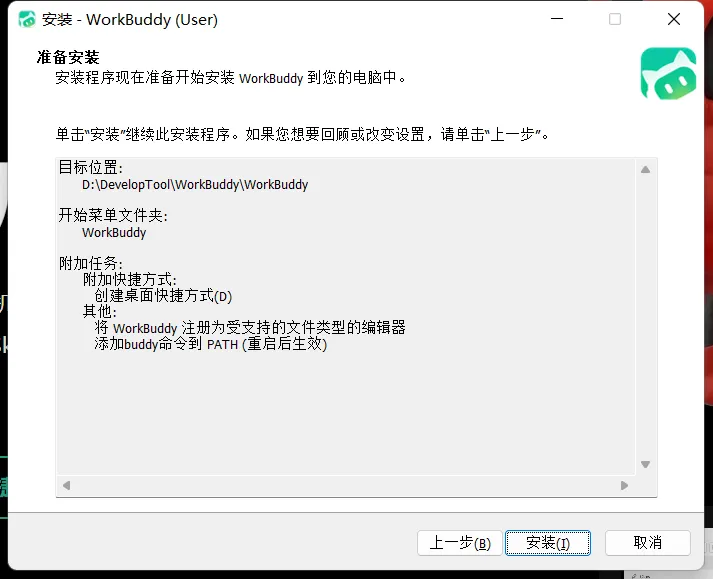The width and height of the screenshot is (713, 579).
Task: Click the horizontal scroll-left arrow
Action: click(x=66, y=486)
